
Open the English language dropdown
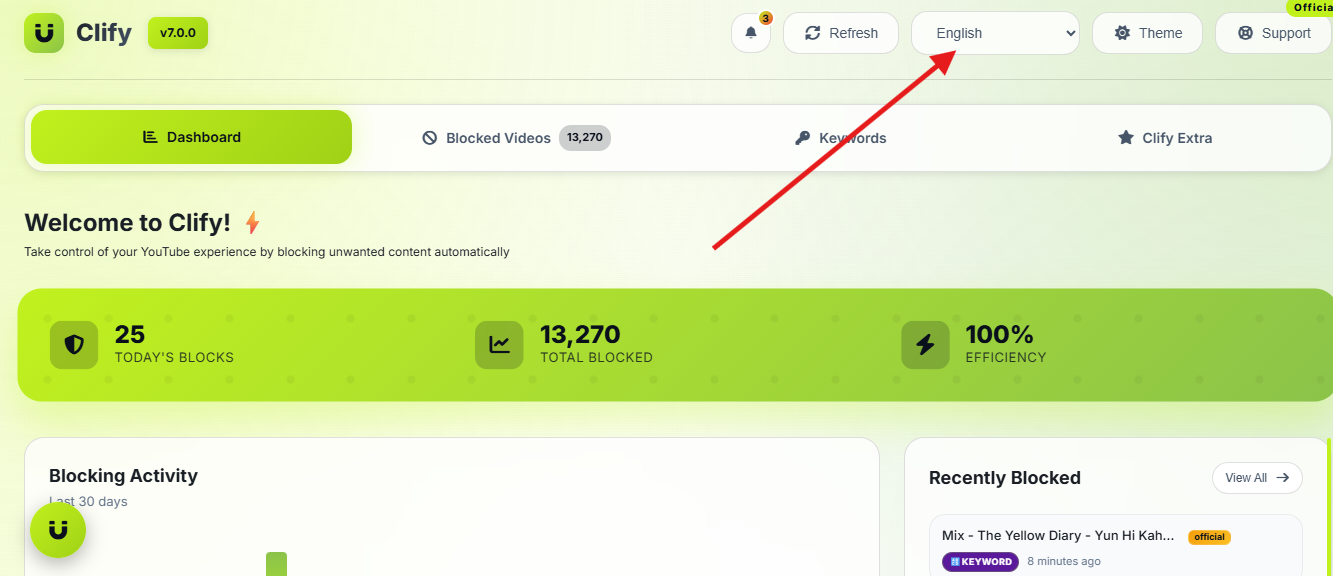(x=995, y=33)
